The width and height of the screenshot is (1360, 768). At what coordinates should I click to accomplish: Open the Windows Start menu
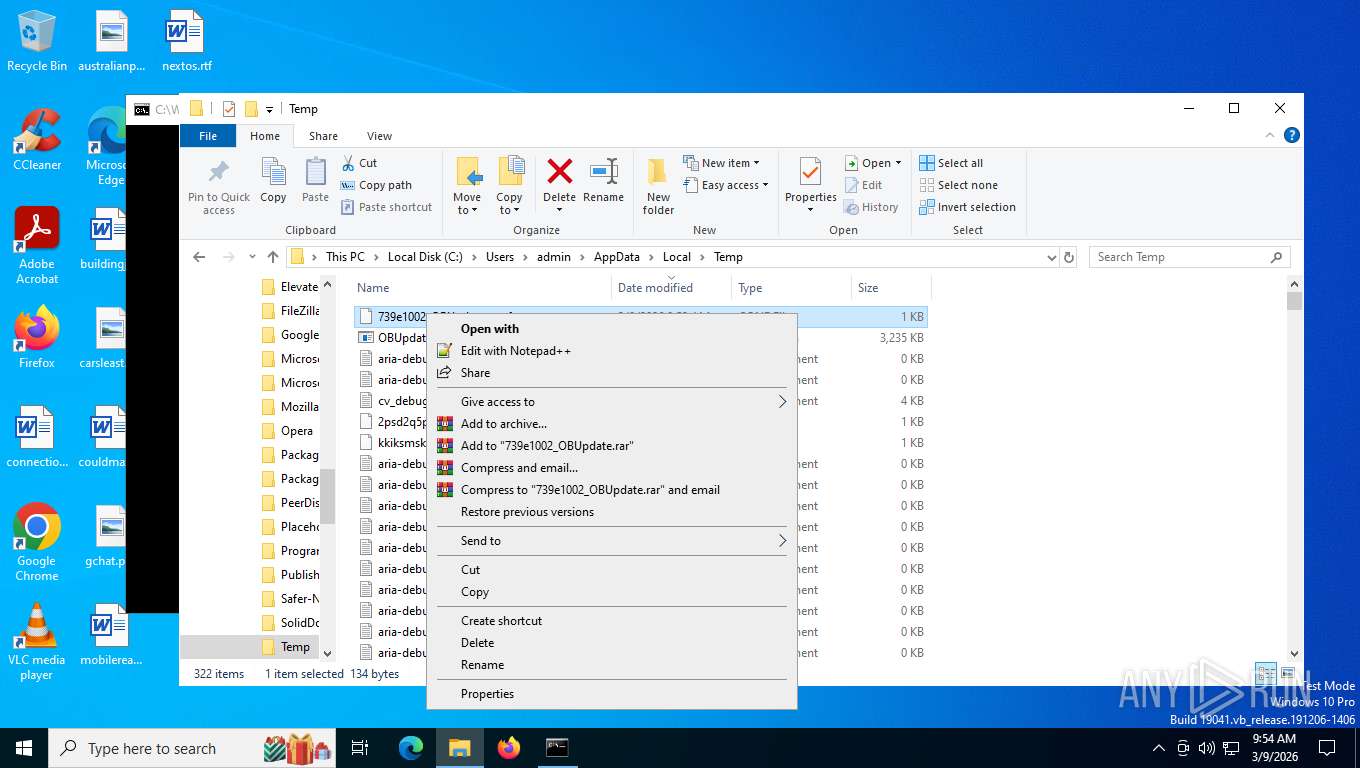coord(24,748)
